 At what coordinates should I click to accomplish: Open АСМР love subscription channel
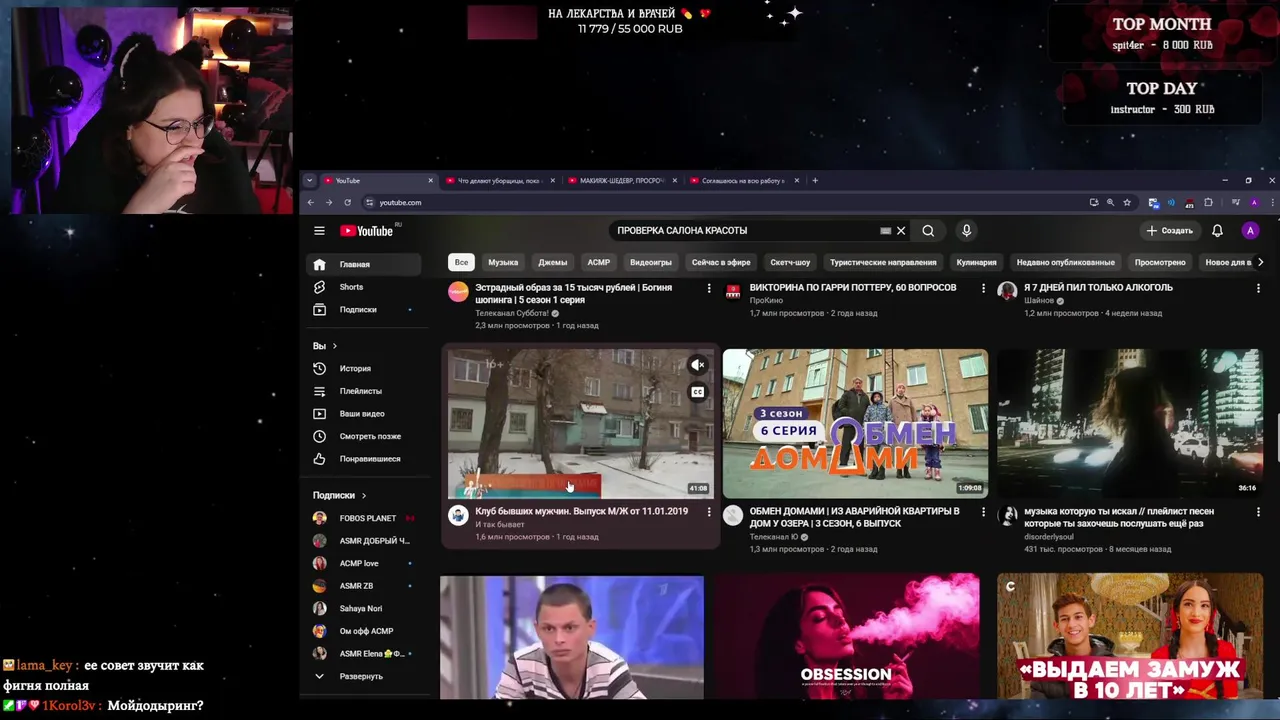(363, 564)
